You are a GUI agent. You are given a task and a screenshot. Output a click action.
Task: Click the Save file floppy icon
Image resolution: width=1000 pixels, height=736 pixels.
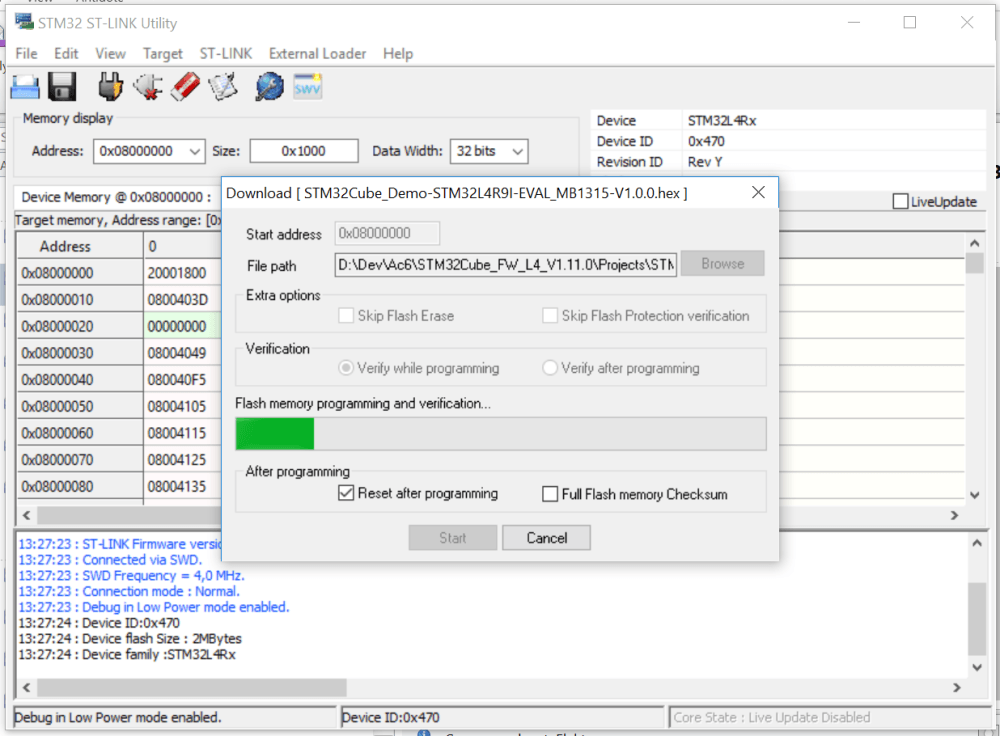62,87
